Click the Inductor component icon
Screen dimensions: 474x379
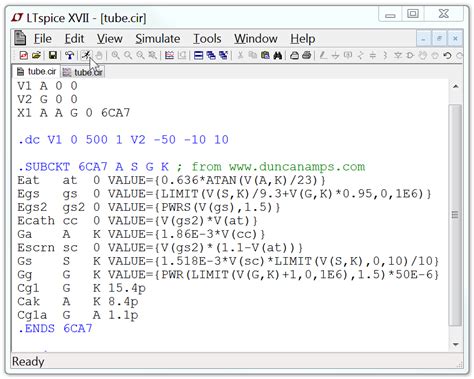point(385,55)
